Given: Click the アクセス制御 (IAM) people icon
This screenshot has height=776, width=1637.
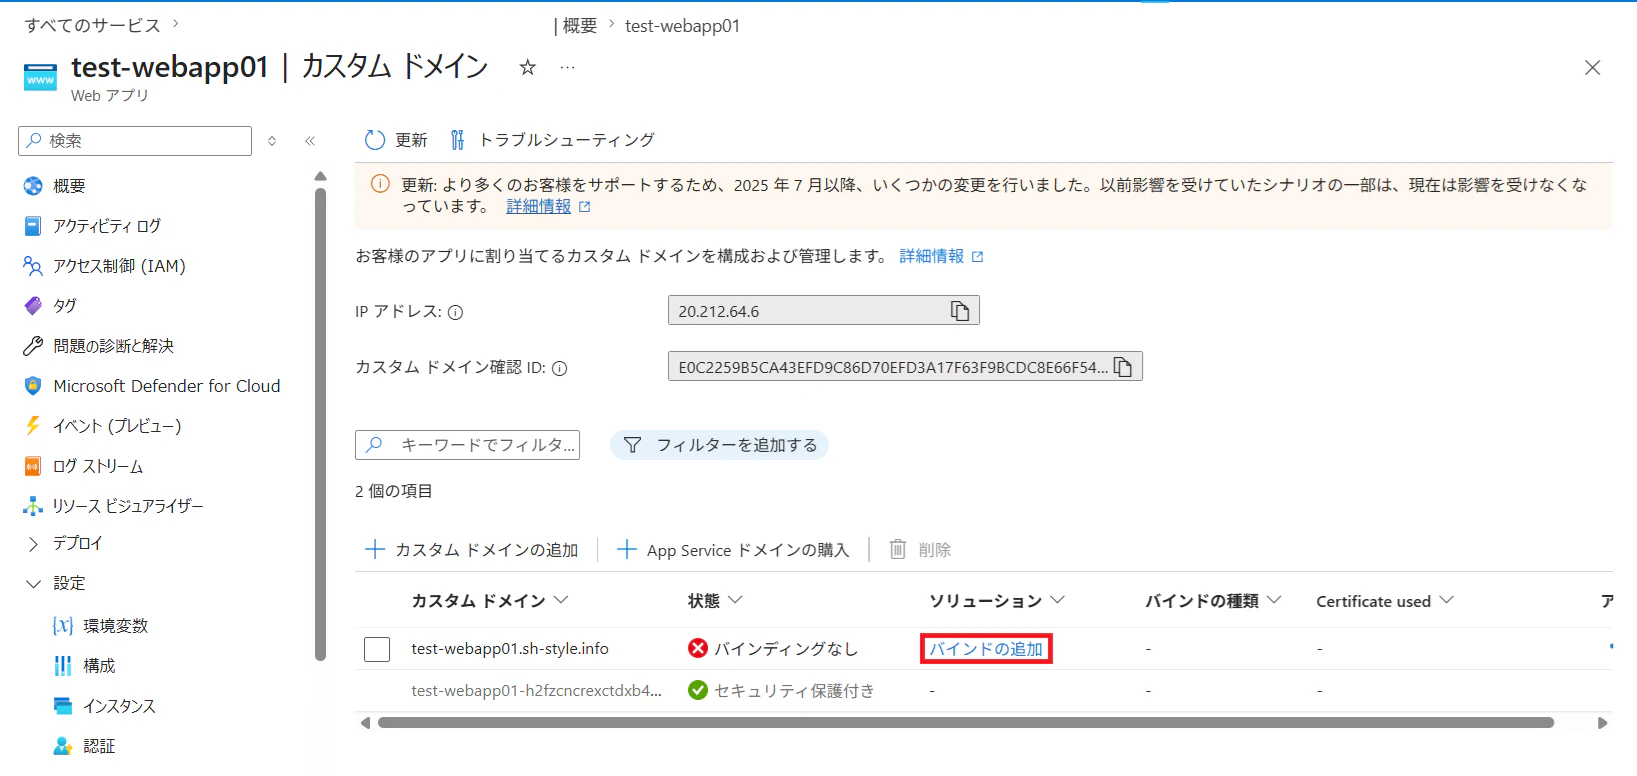Looking at the screenshot, I should click(33, 266).
